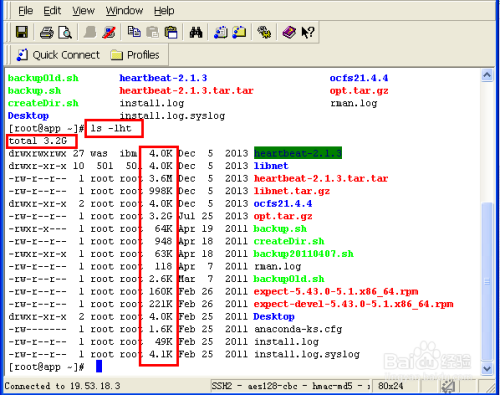This screenshot has height=395, width=500.
Task: Click the Quick Connect icon
Action: (x=22, y=55)
